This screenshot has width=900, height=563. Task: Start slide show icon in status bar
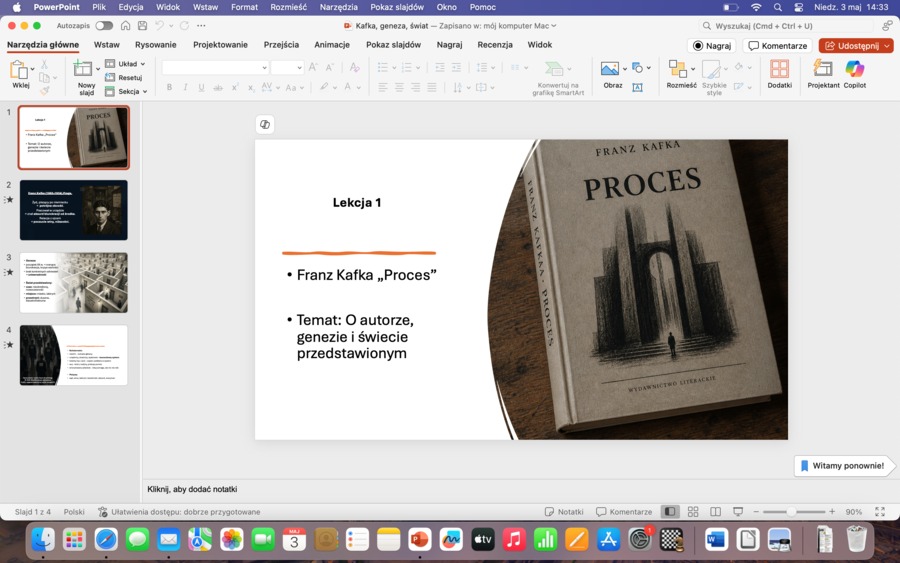coord(738,511)
